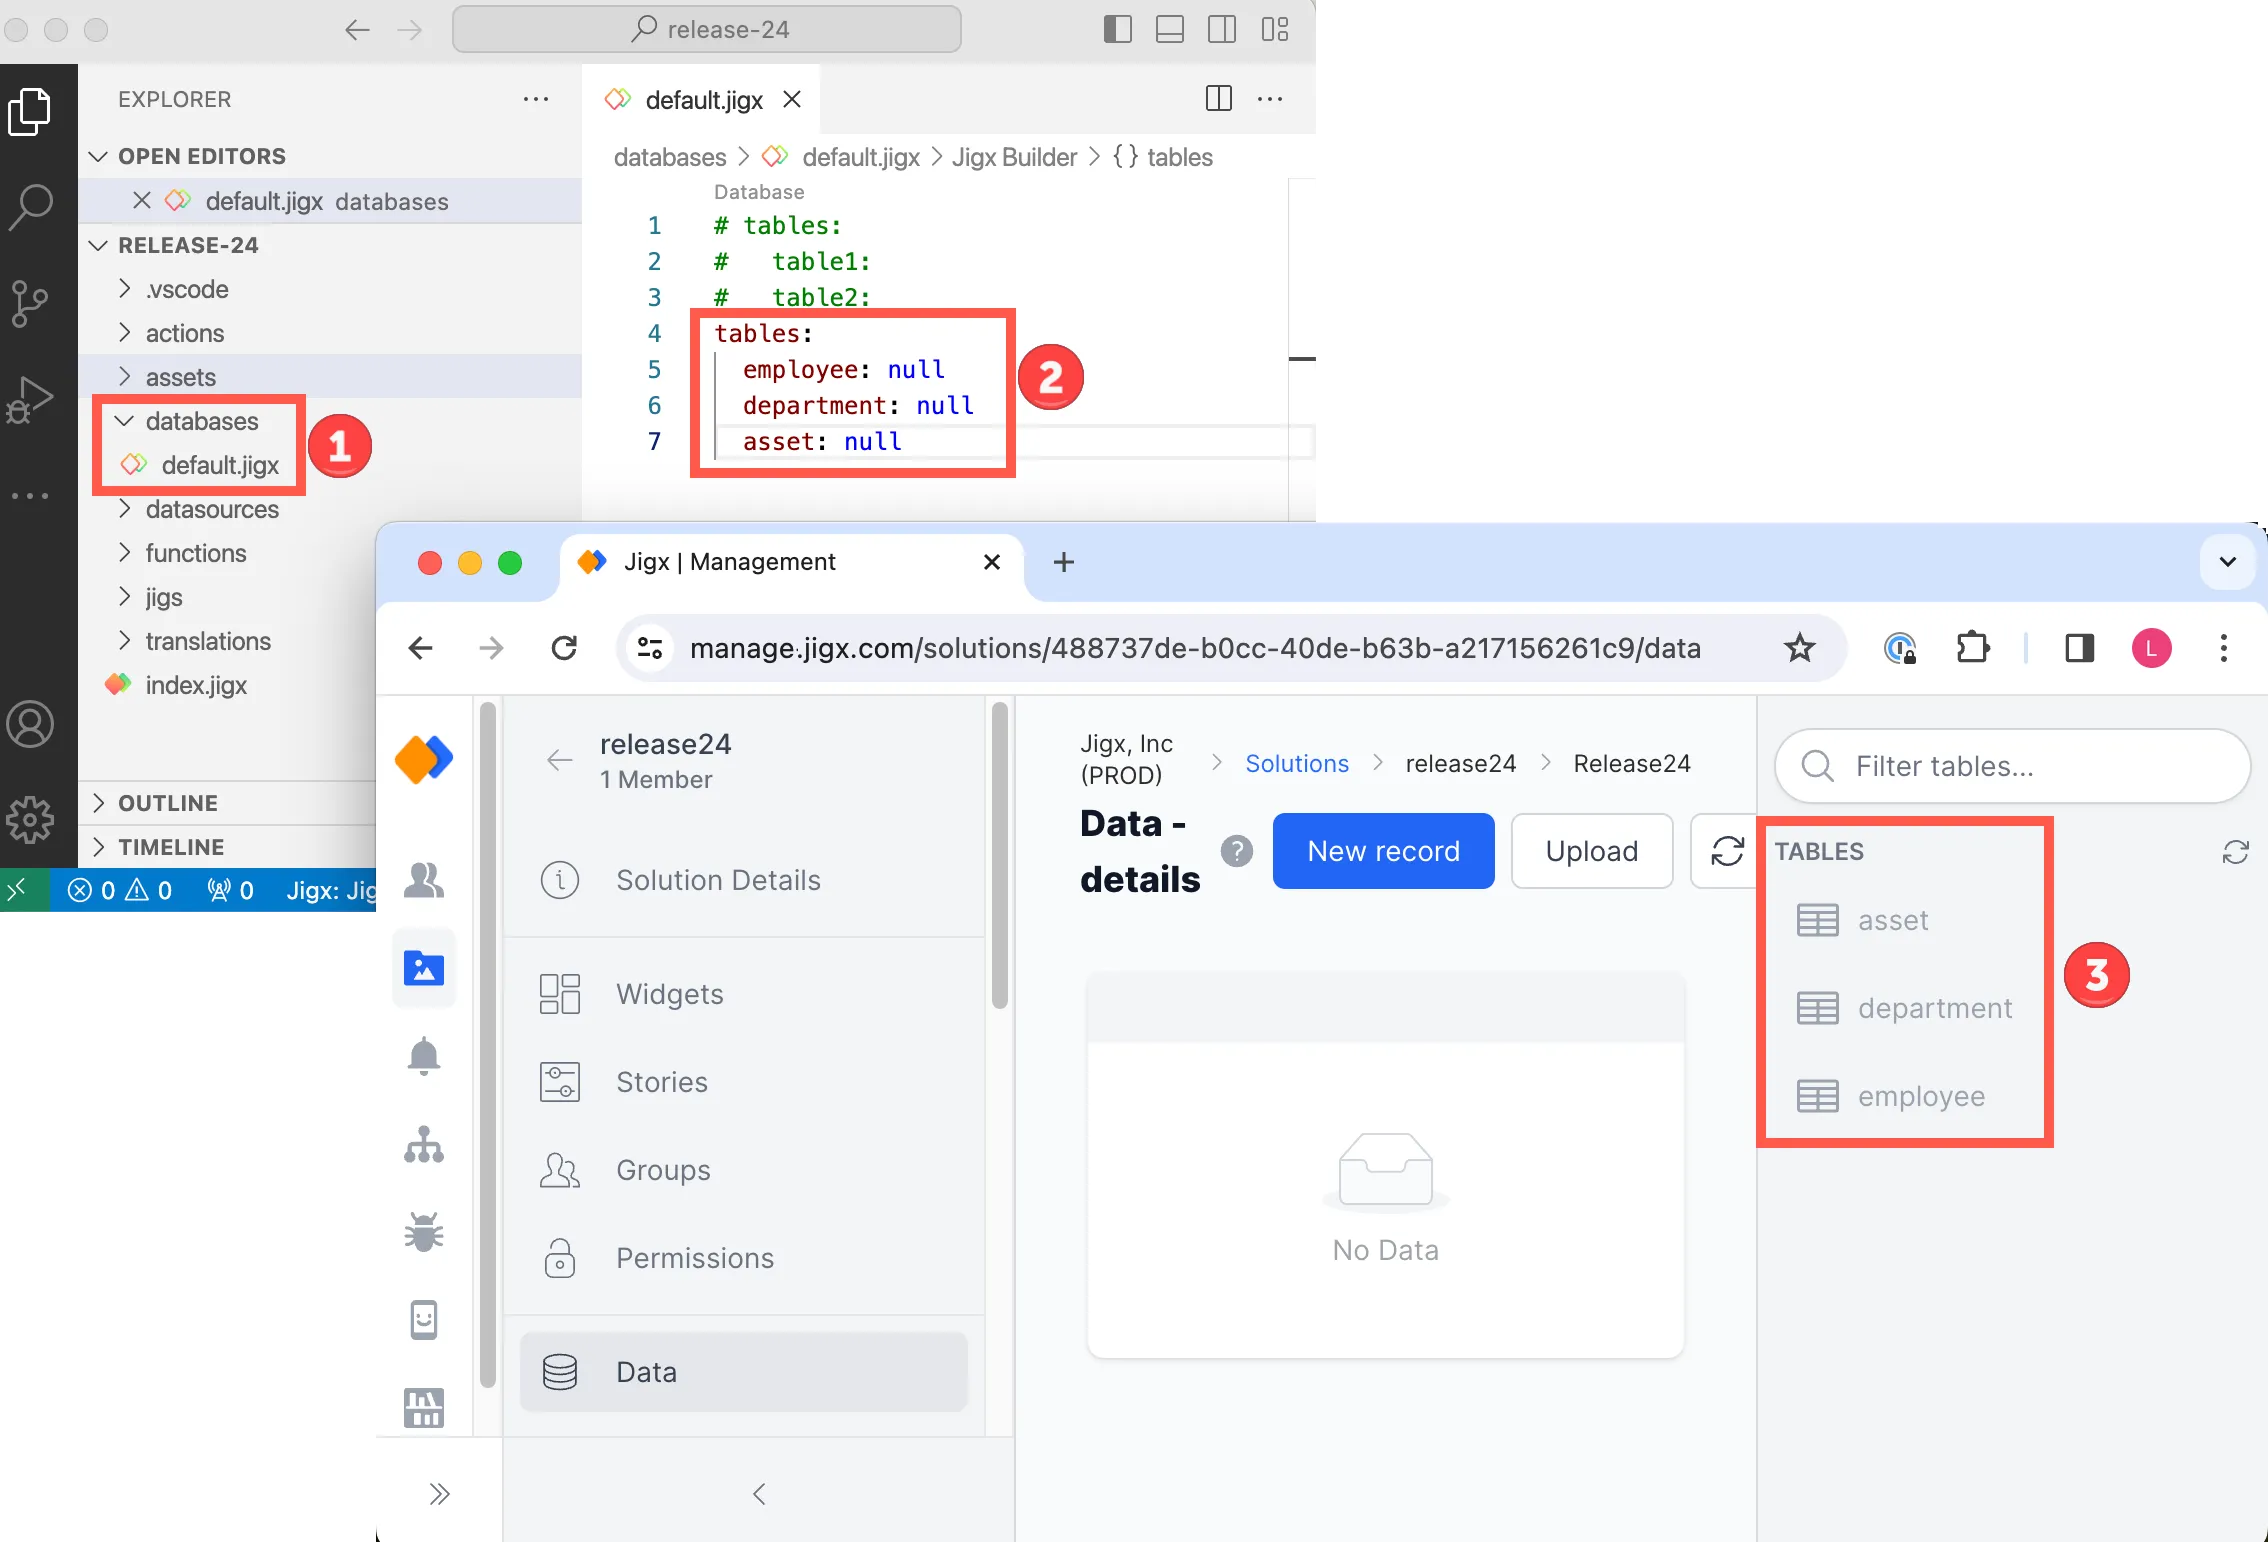Click the refresh icon next to TABLES header
Image resolution: width=2268 pixels, height=1542 pixels.
[x=2234, y=852]
